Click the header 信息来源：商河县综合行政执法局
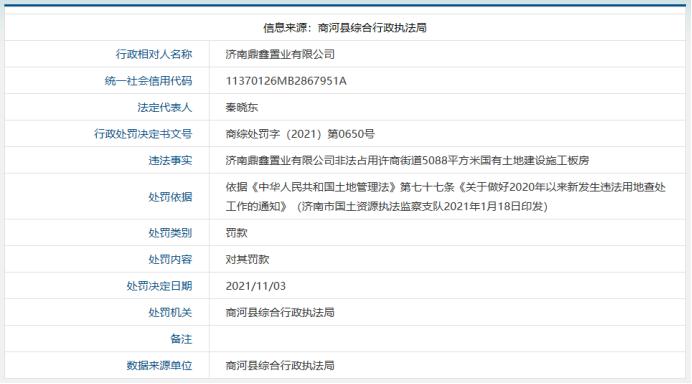The width and height of the screenshot is (692, 384). point(345,28)
